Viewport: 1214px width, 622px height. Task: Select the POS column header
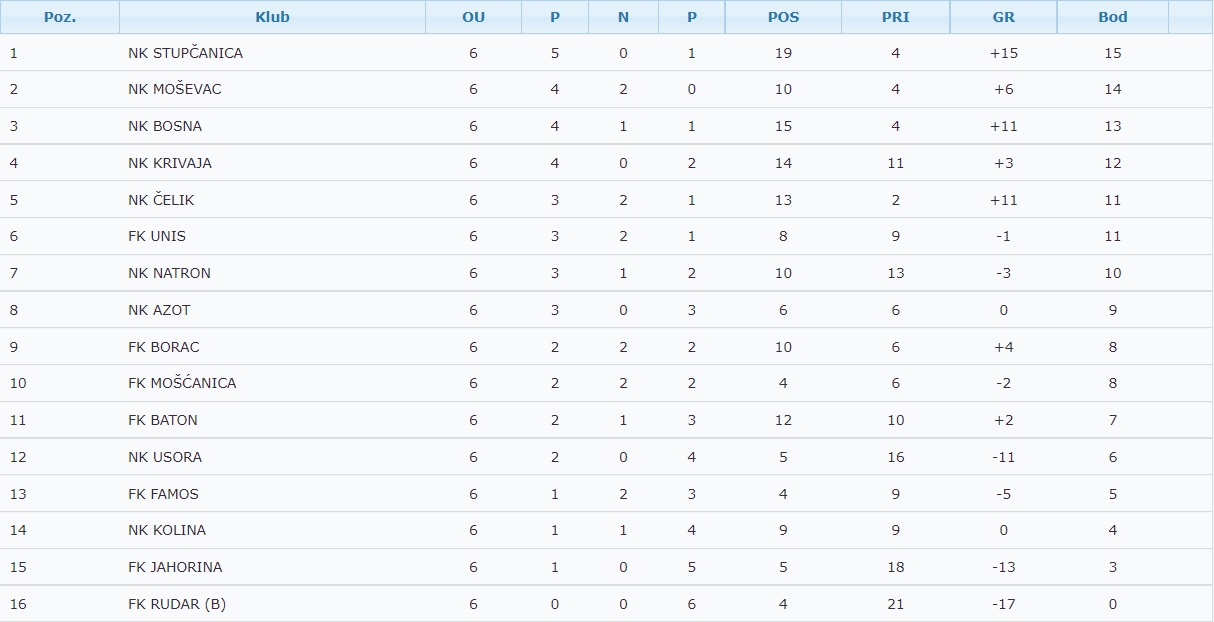pyautogui.click(x=783, y=17)
